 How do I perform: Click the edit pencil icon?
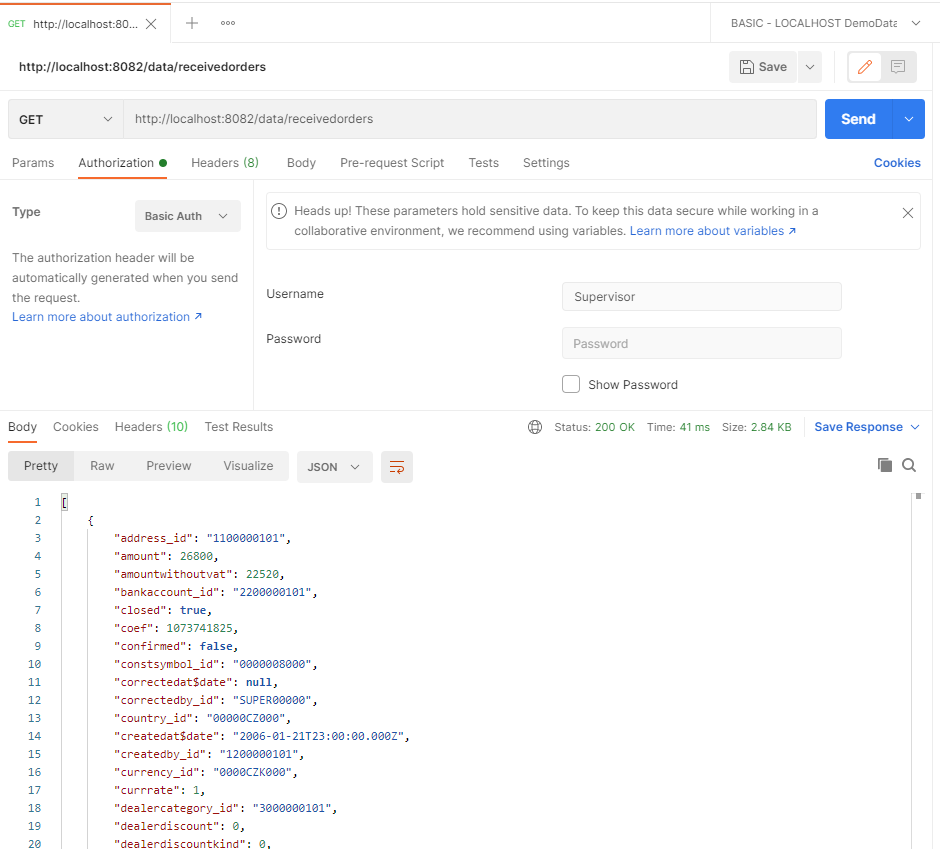[x=865, y=67]
